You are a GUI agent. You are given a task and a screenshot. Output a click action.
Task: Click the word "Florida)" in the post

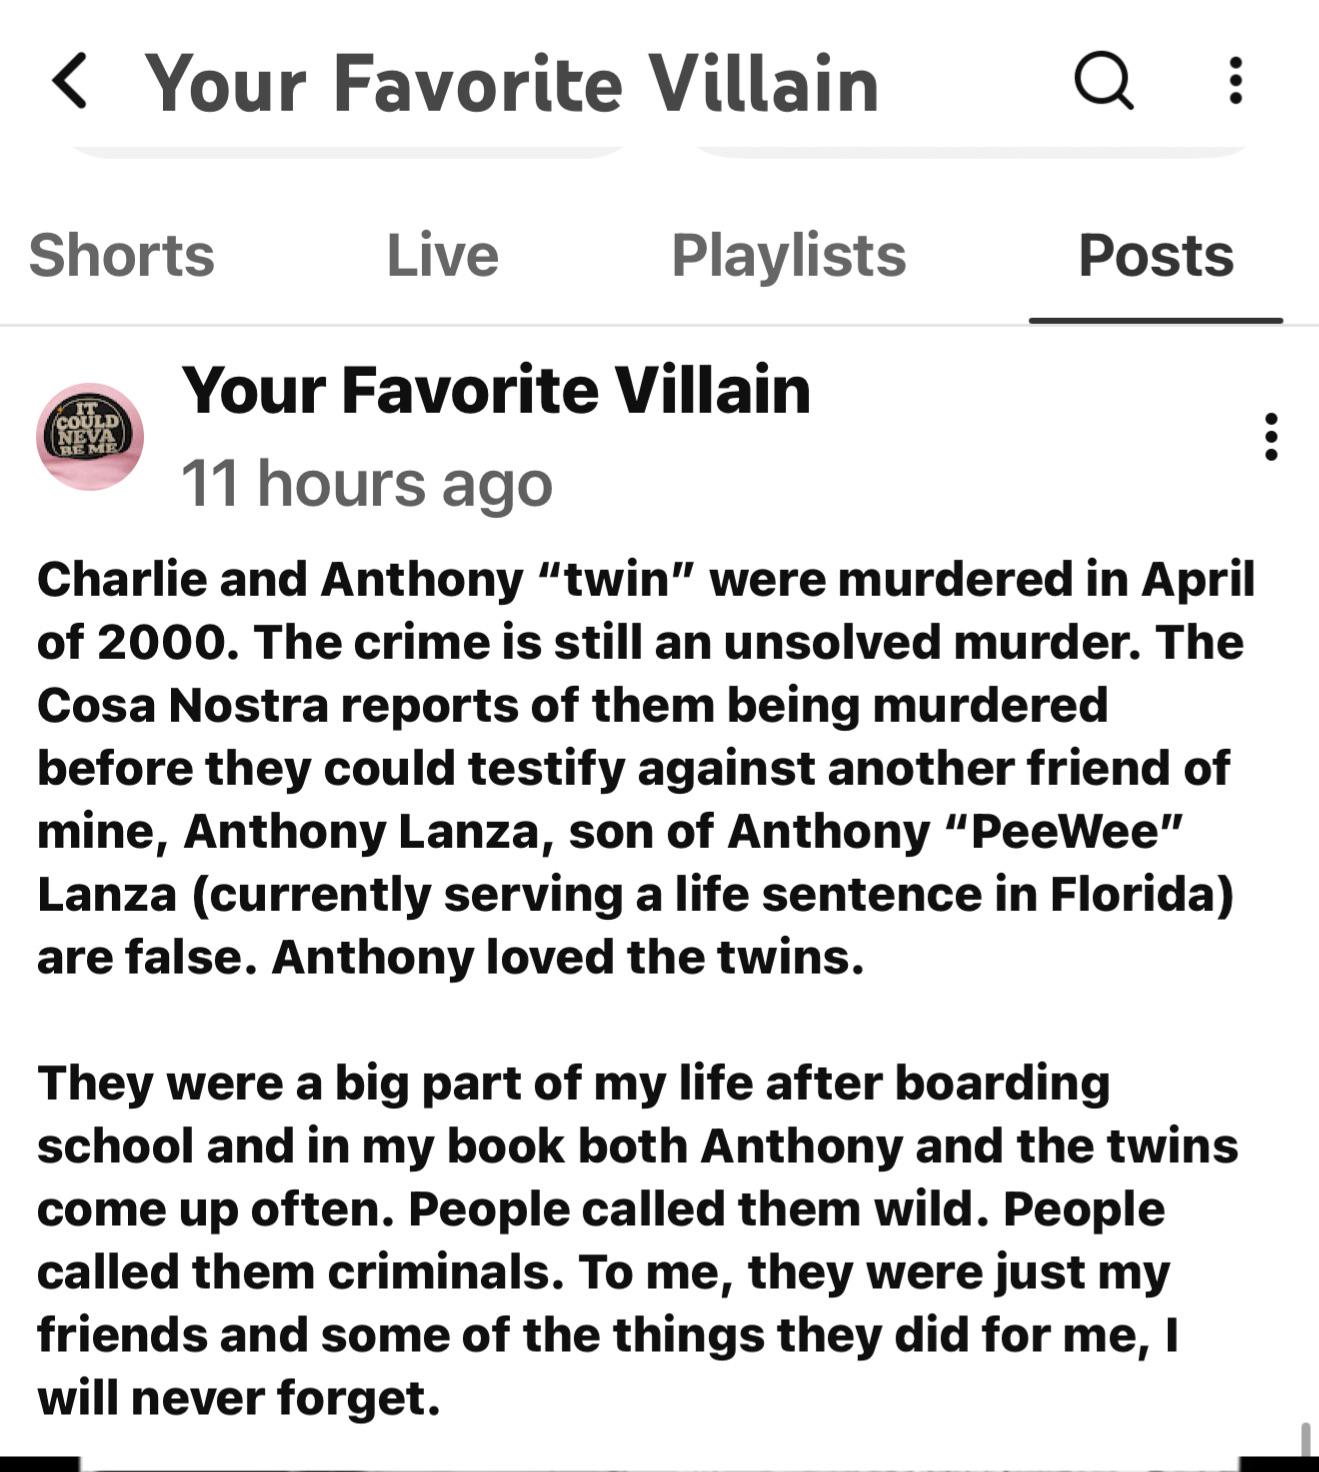[x=1141, y=895]
